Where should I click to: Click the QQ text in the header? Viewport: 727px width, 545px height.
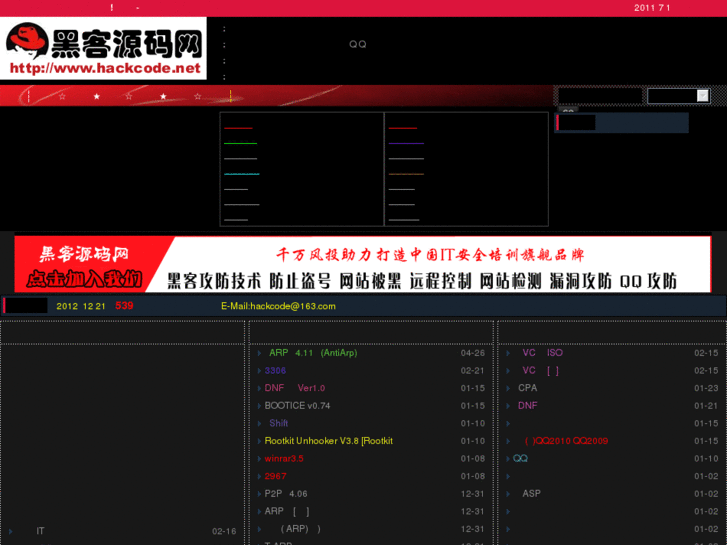click(x=357, y=44)
